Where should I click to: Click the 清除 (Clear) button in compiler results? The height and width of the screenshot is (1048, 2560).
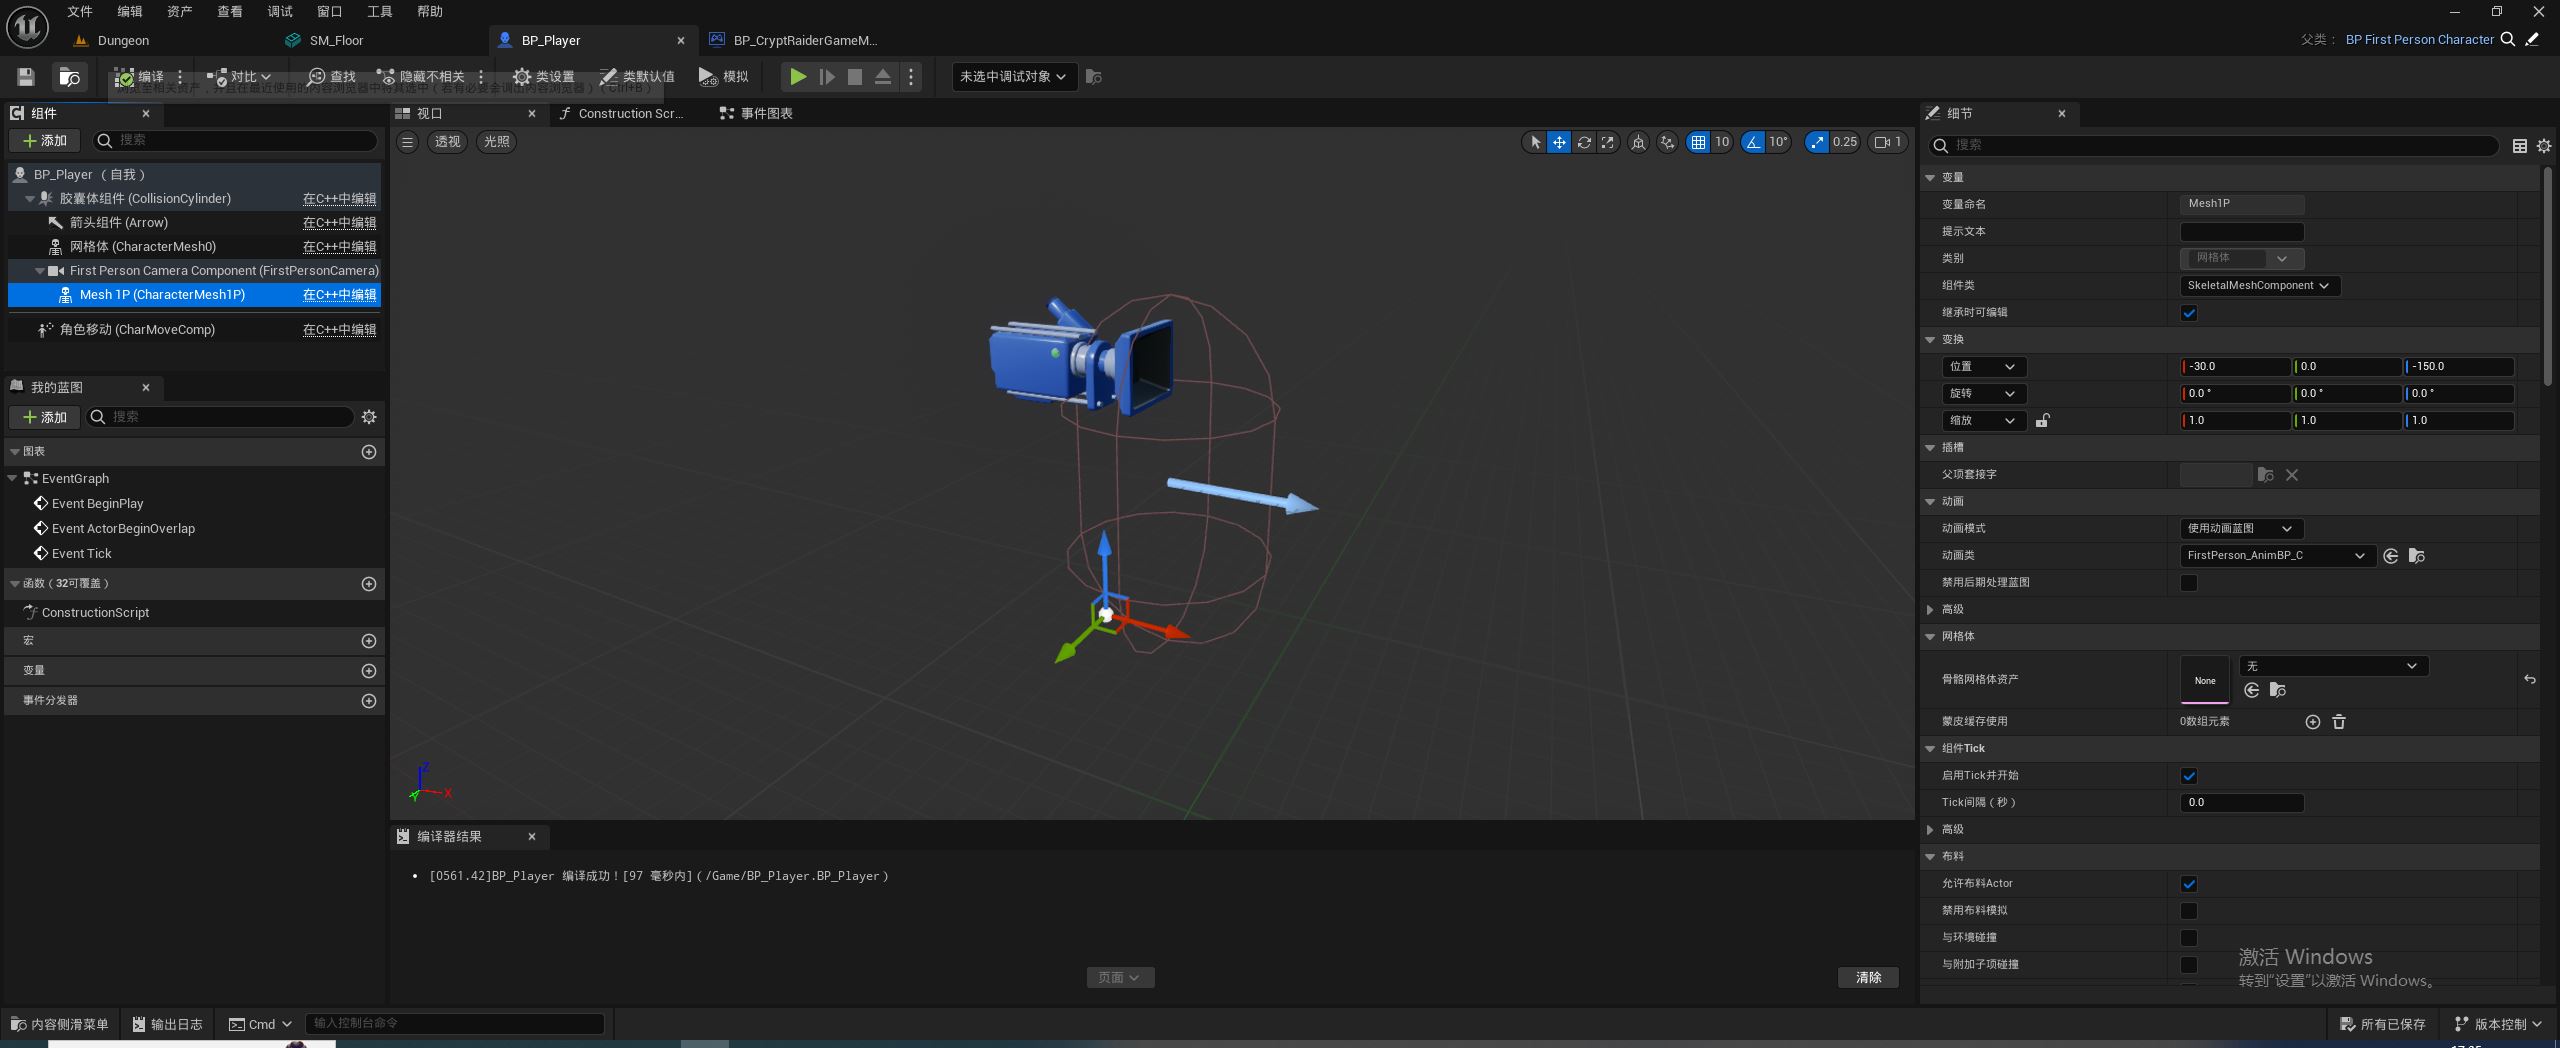1868,978
